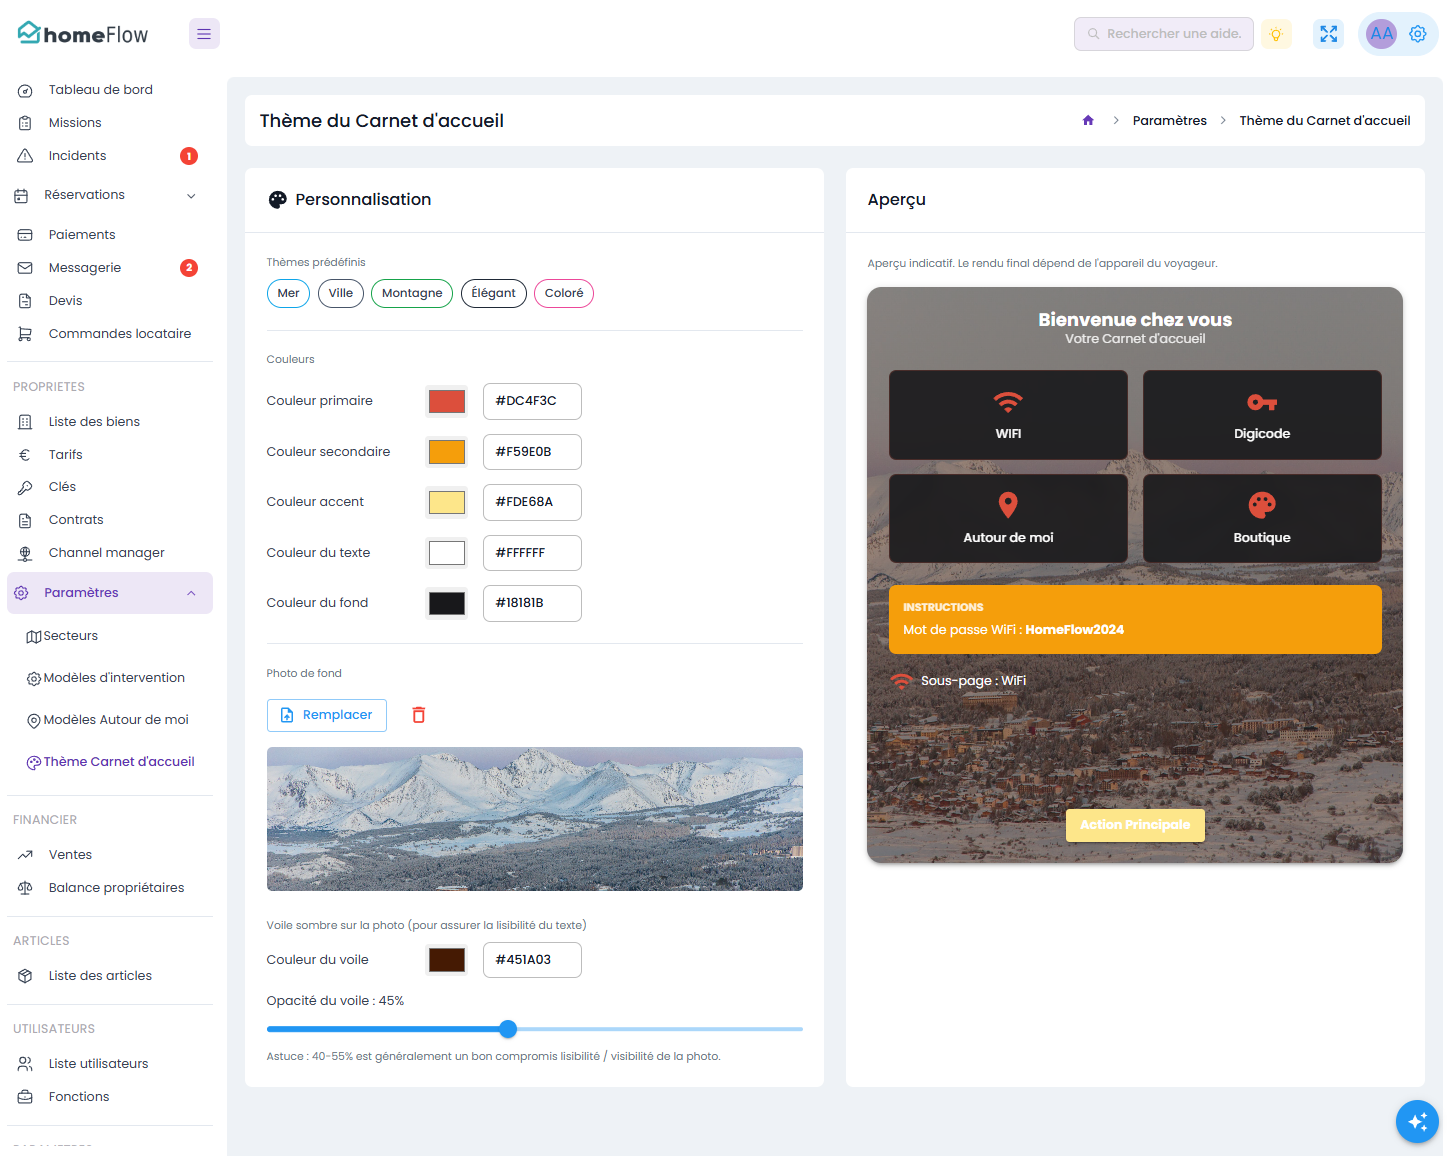
Task: Click the Remplacer photo button
Action: click(327, 715)
